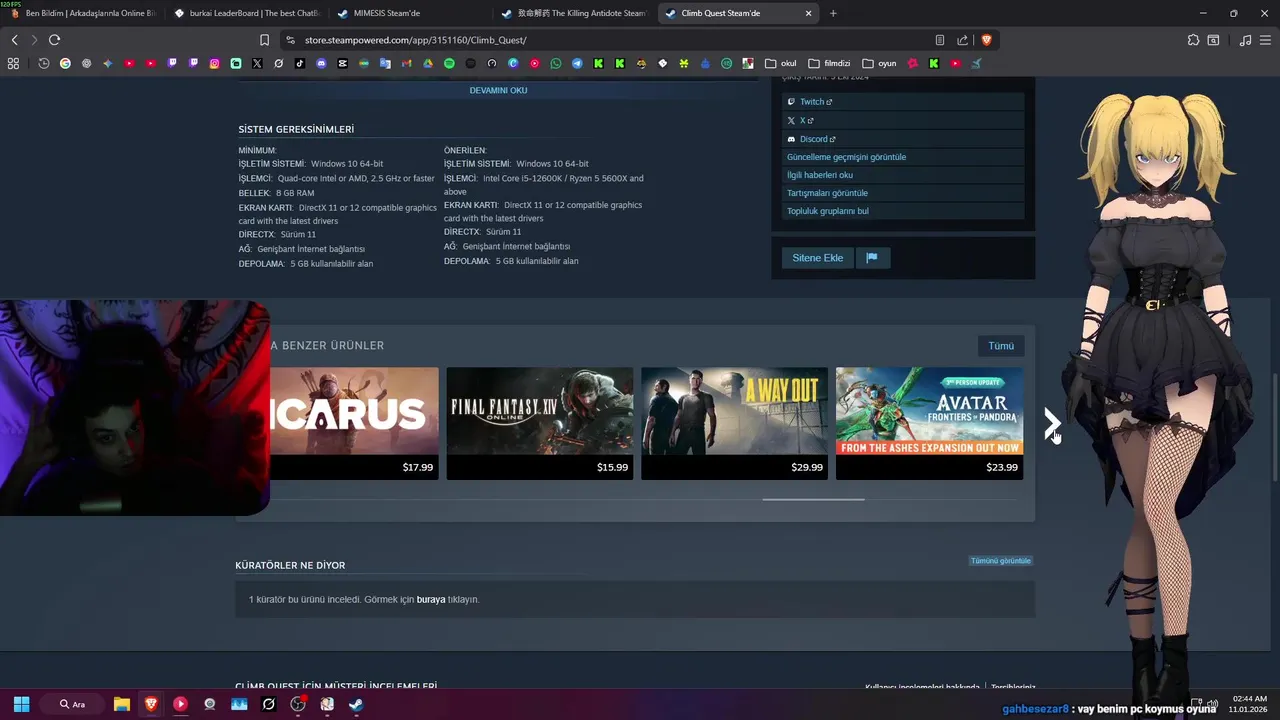Click the page vertical scrollbar
The width and height of the screenshot is (1280, 720).
(1275, 427)
